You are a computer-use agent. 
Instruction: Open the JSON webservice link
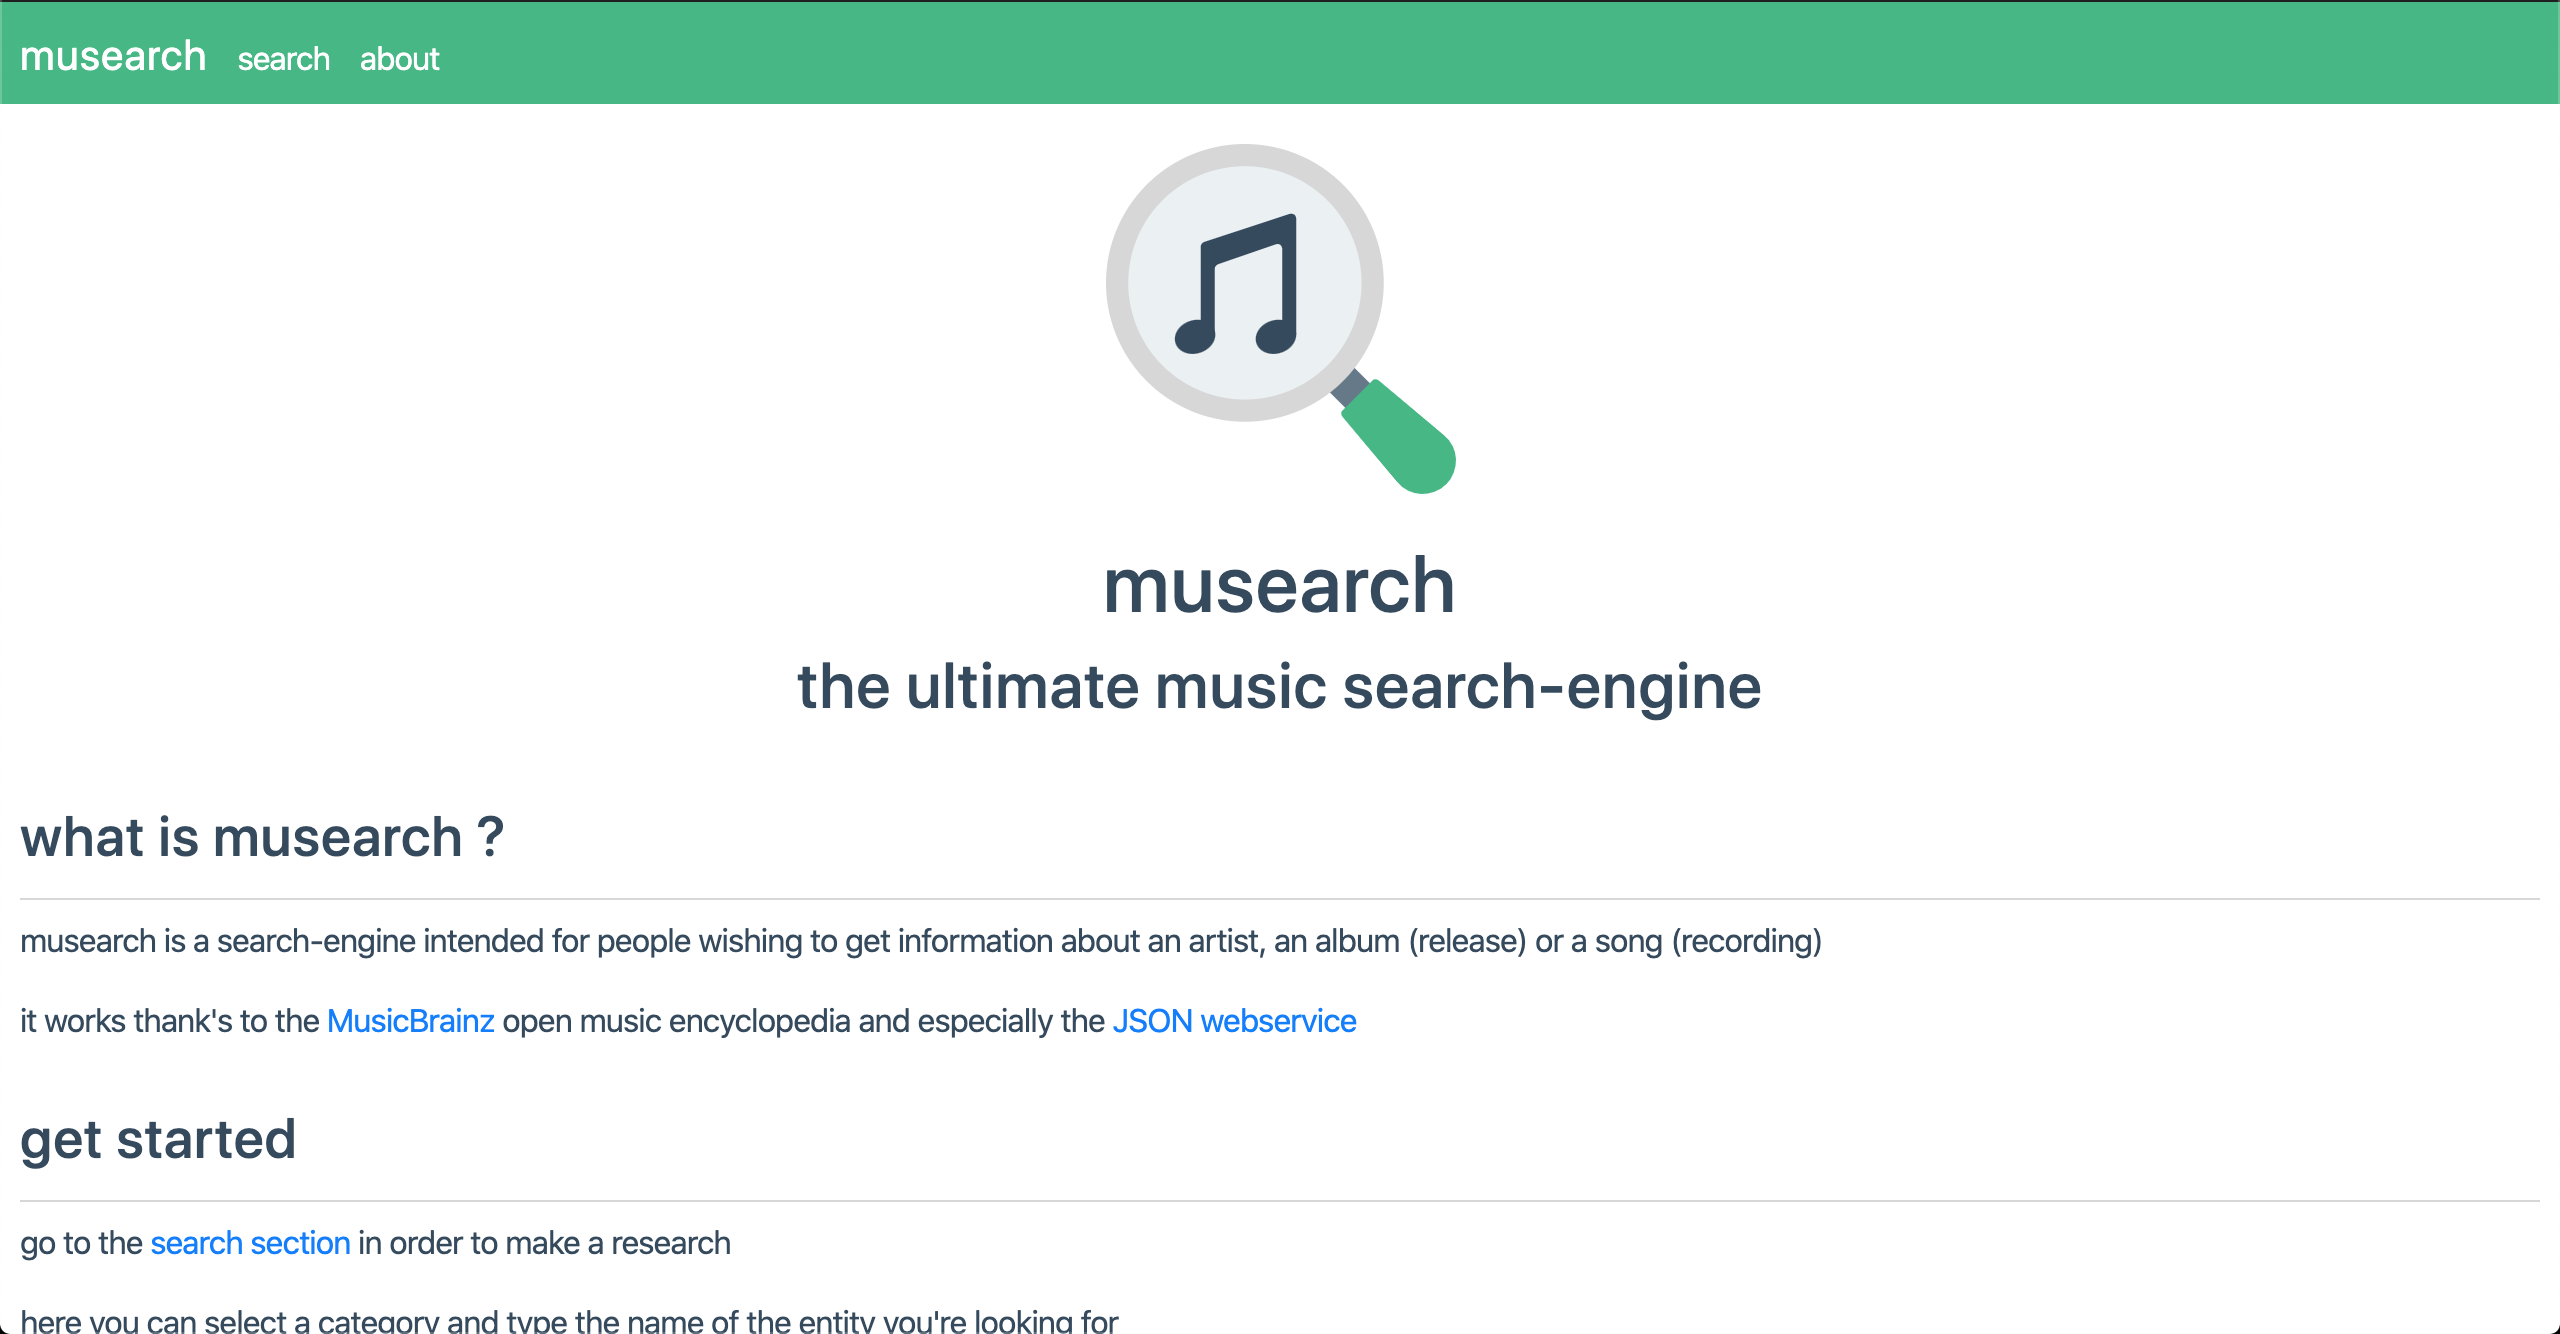coord(1235,1021)
